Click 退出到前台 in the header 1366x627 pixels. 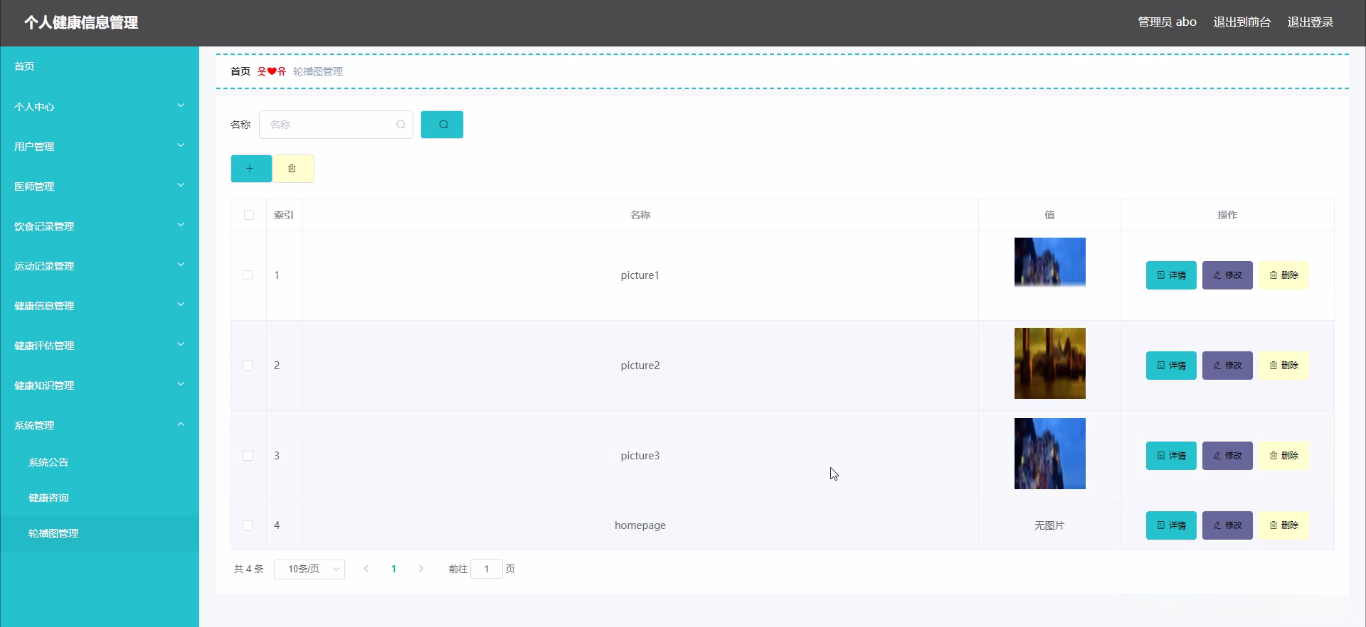pyautogui.click(x=1242, y=22)
